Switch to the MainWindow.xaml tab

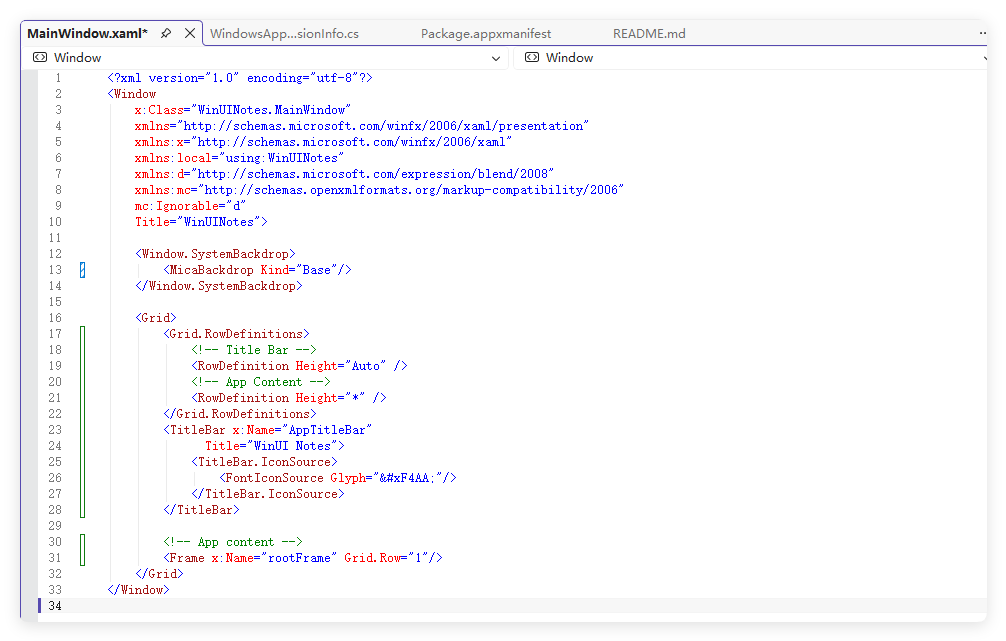87,33
